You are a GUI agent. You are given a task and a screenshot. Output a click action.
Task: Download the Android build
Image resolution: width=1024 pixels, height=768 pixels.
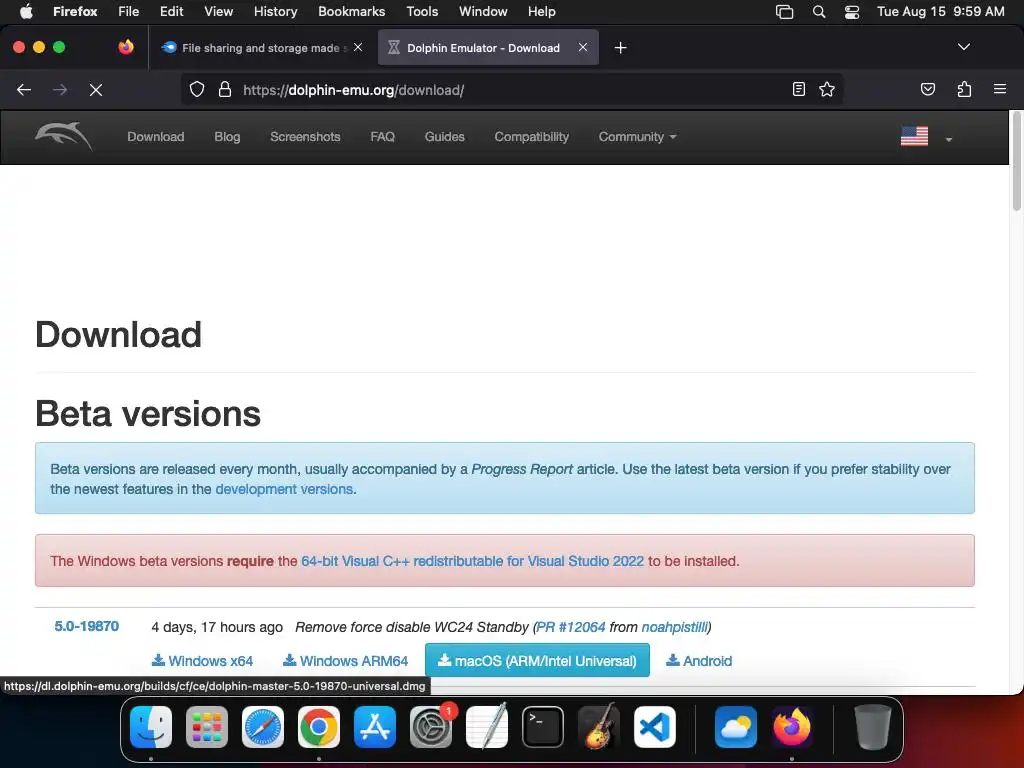point(699,661)
